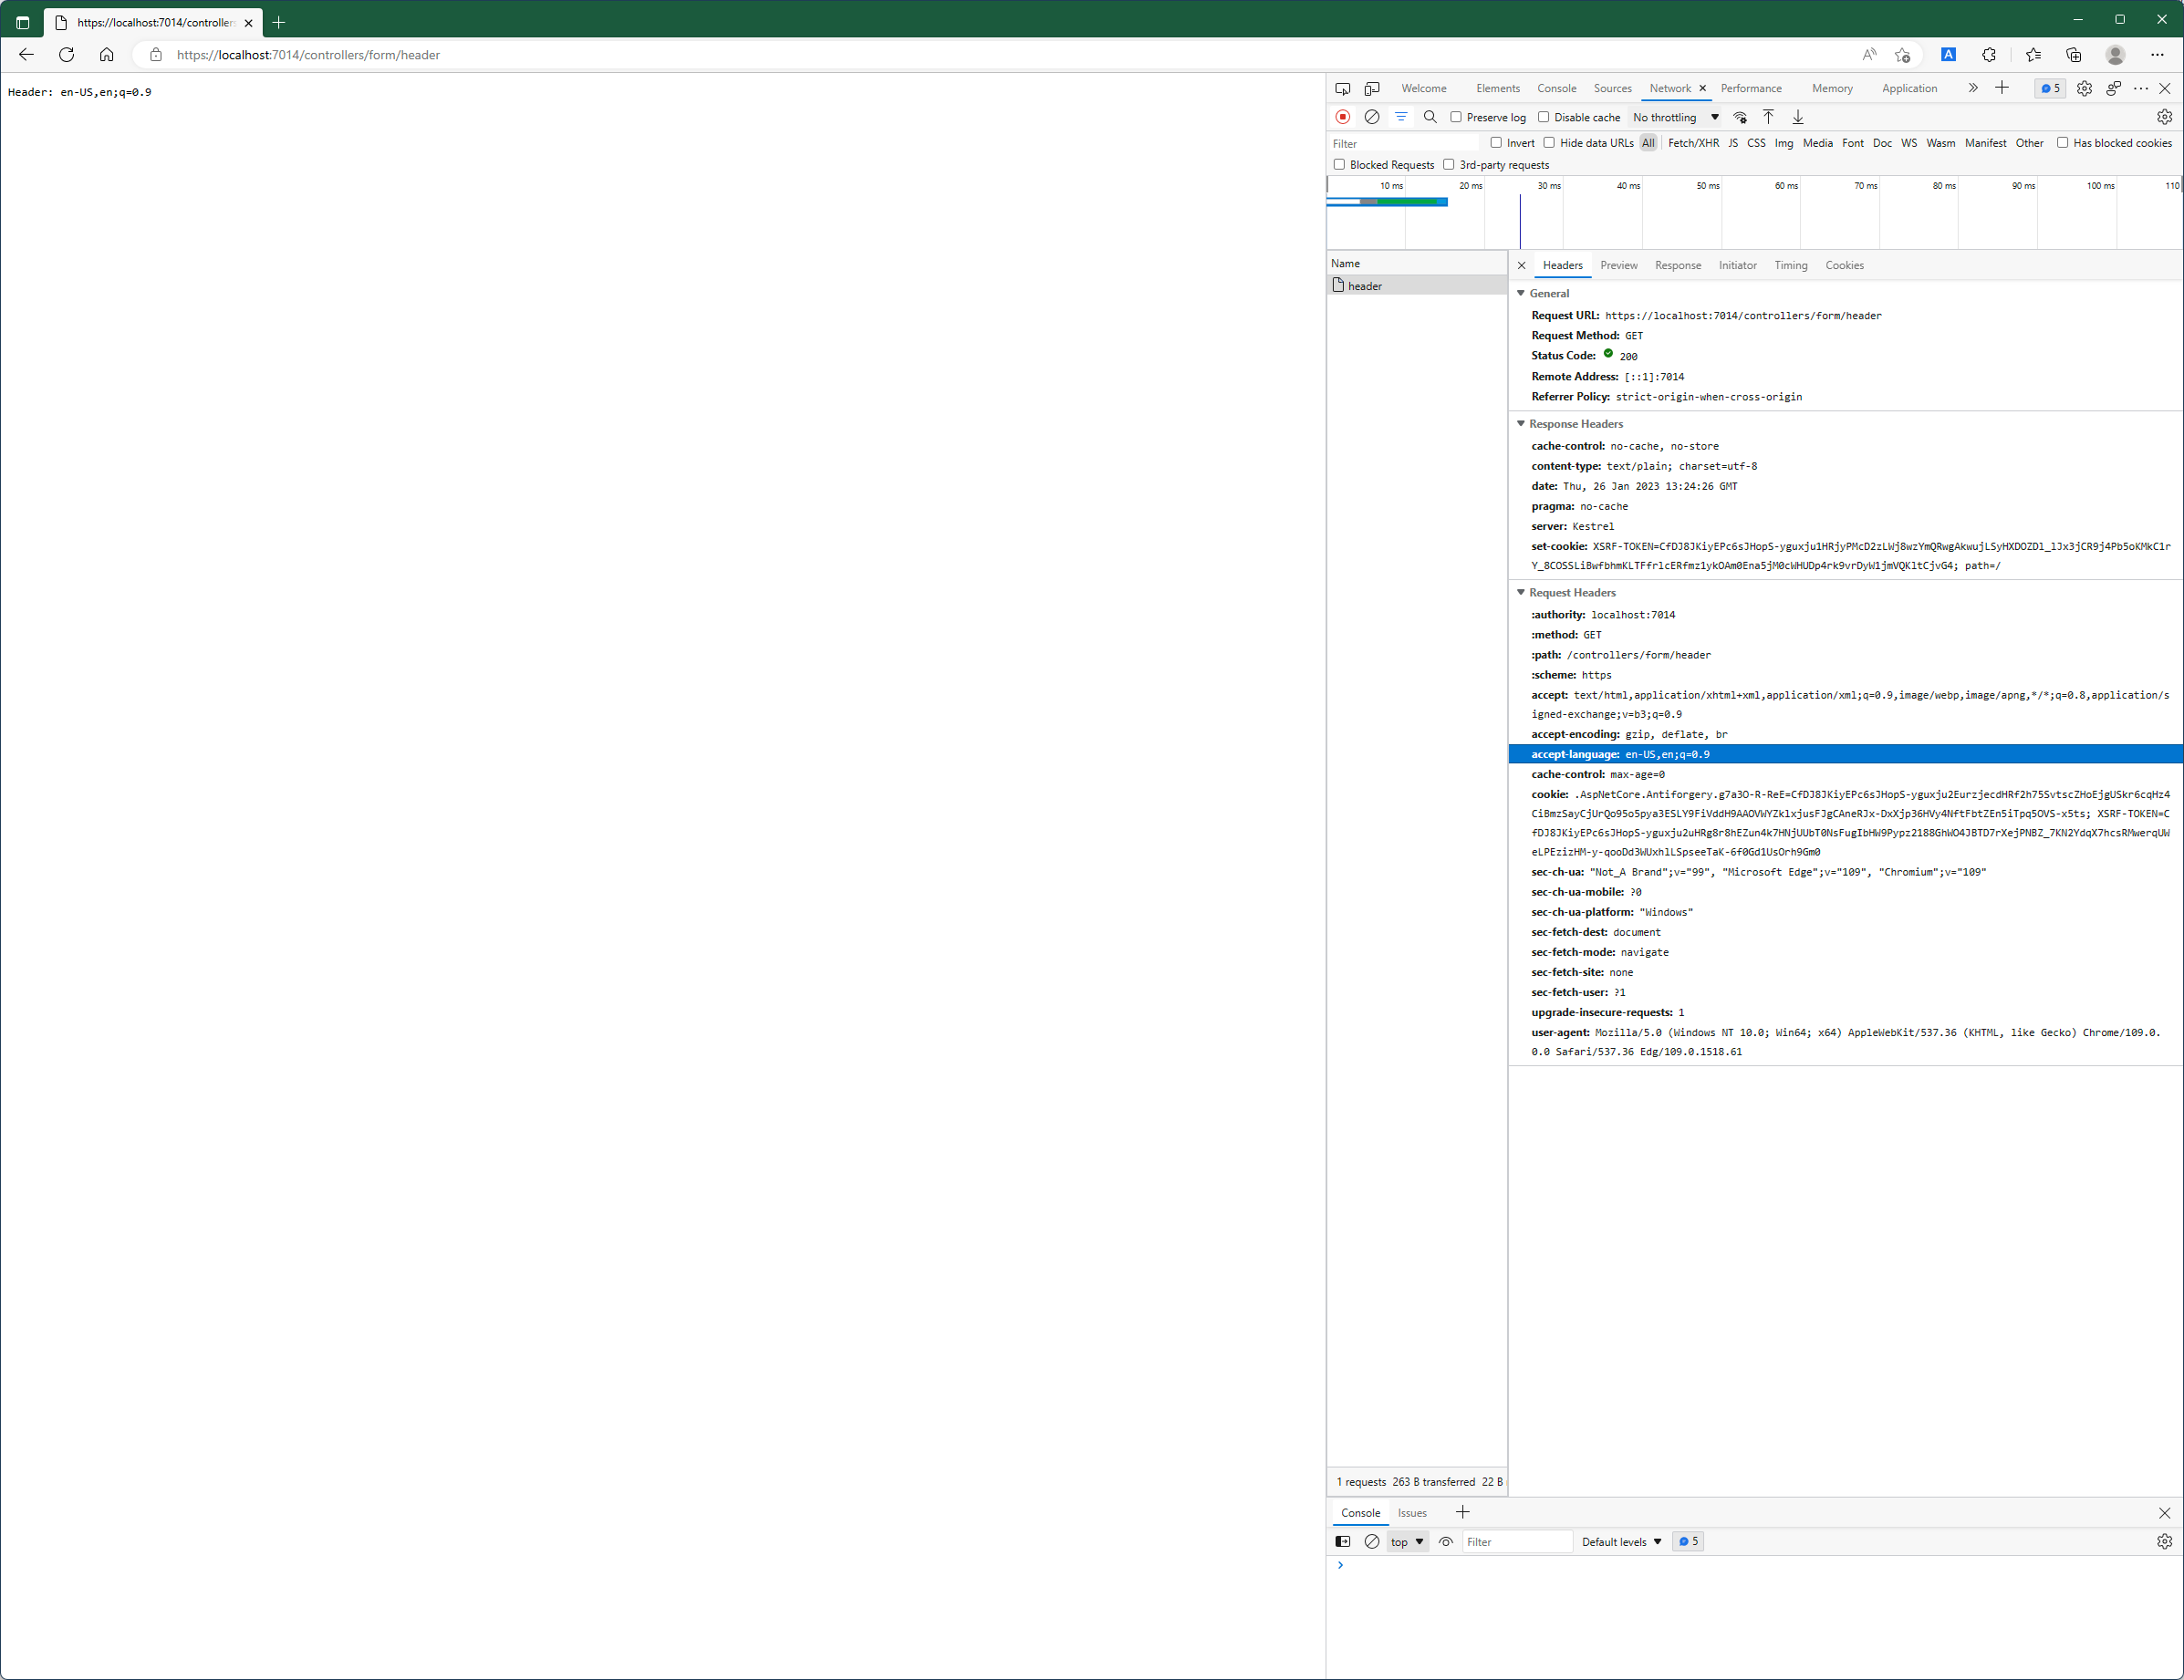
Task: Open the No throttling dropdown
Action: (1676, 117)
